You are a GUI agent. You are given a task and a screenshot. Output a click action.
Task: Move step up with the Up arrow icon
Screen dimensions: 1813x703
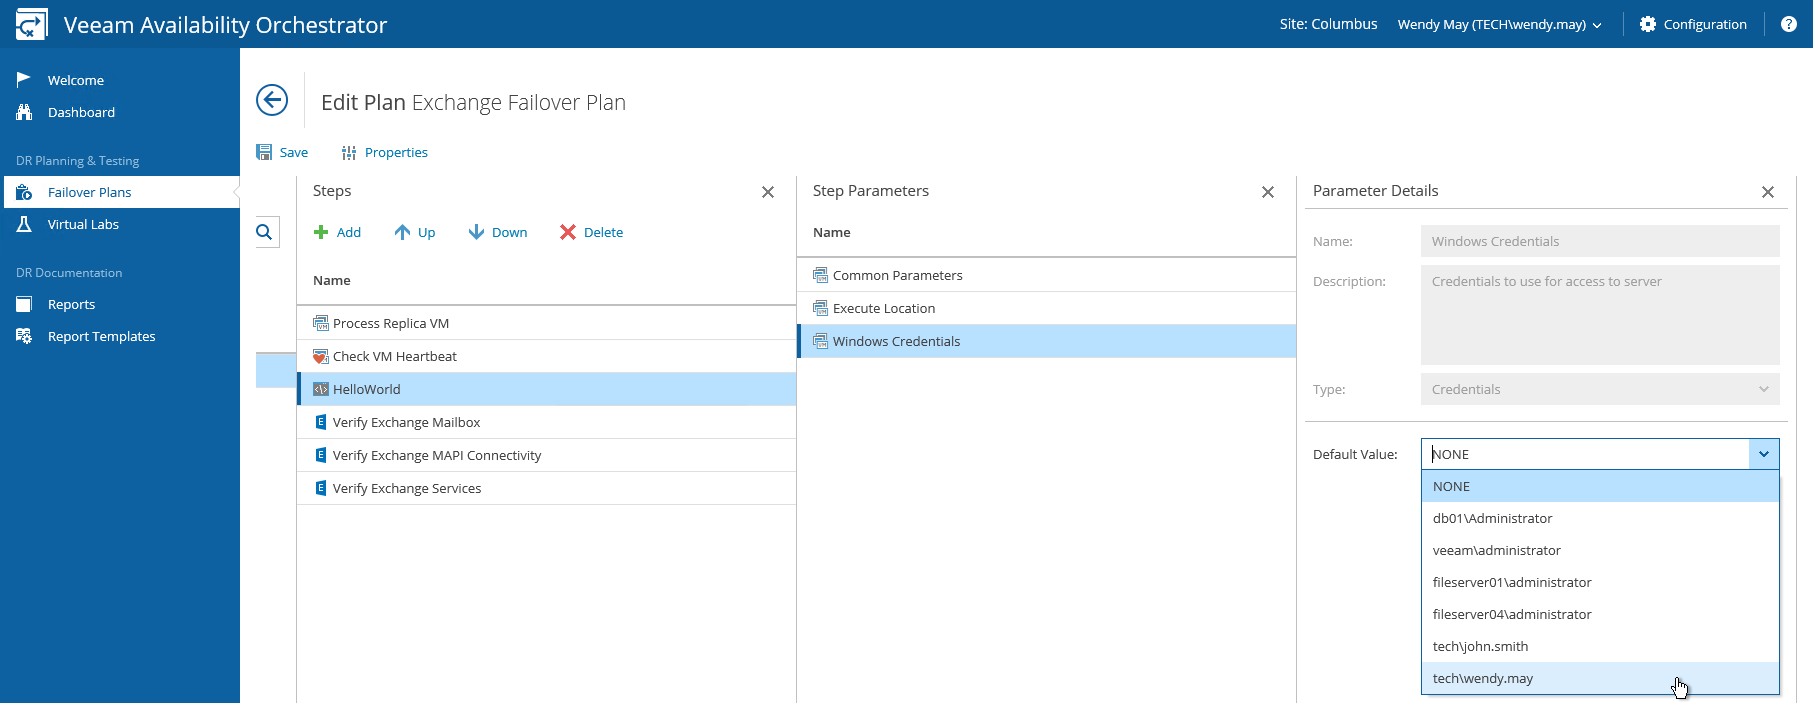point(402,232)
